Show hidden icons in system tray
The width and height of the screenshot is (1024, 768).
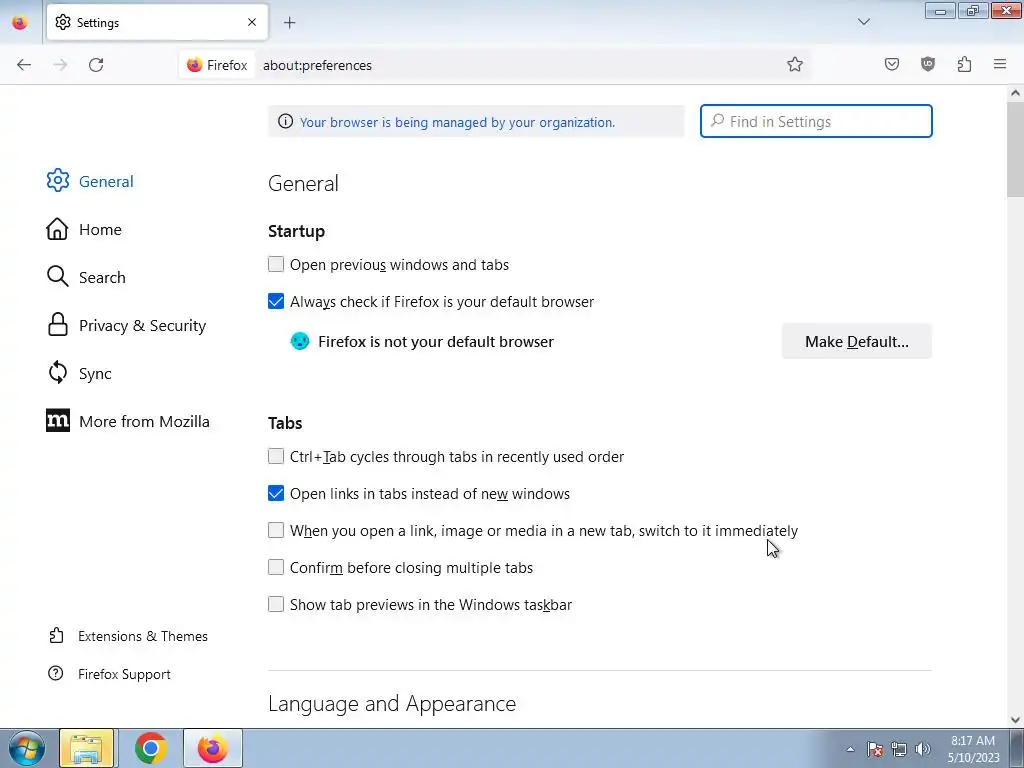coord(850,749)
